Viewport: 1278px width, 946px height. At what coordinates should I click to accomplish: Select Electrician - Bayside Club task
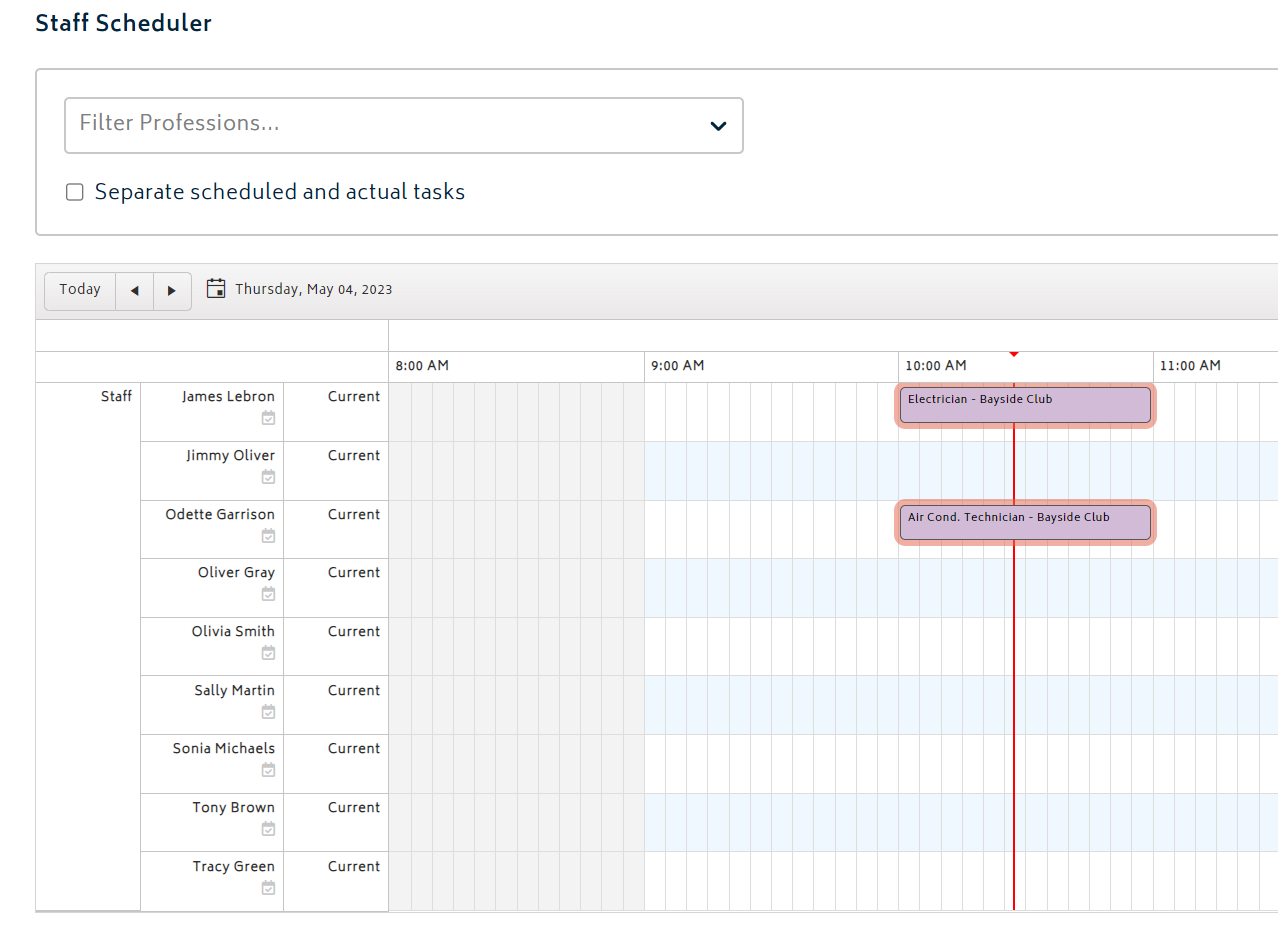pyautogui.click(x=1025, y=405)
